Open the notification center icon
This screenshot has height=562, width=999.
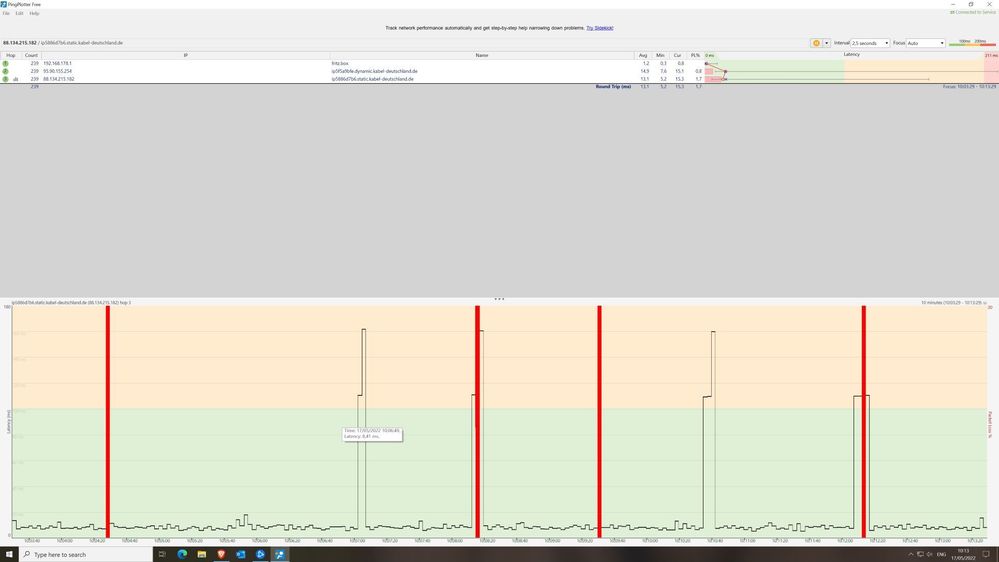(986, 554)
